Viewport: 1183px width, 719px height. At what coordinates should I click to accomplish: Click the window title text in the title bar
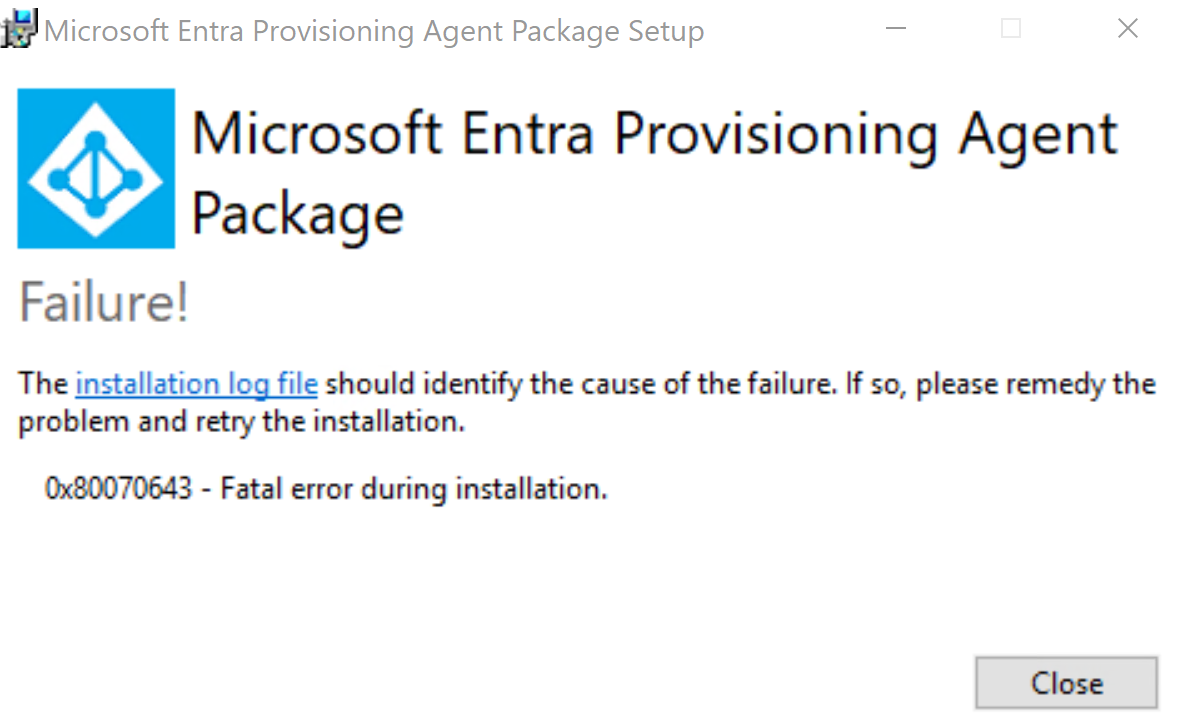(374, 31)
